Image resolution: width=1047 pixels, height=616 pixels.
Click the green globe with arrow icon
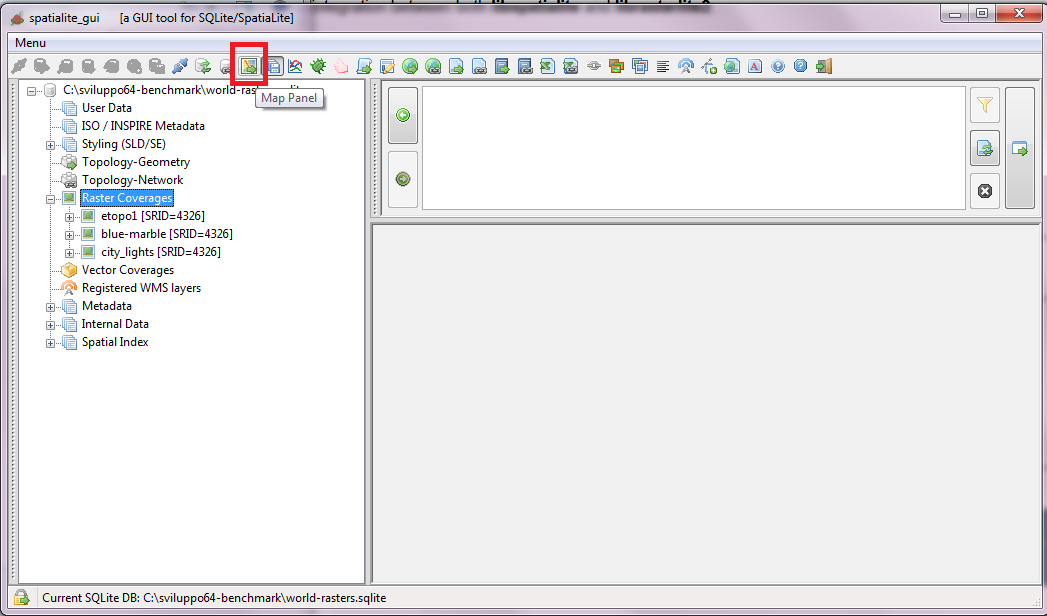click(410, 66)
